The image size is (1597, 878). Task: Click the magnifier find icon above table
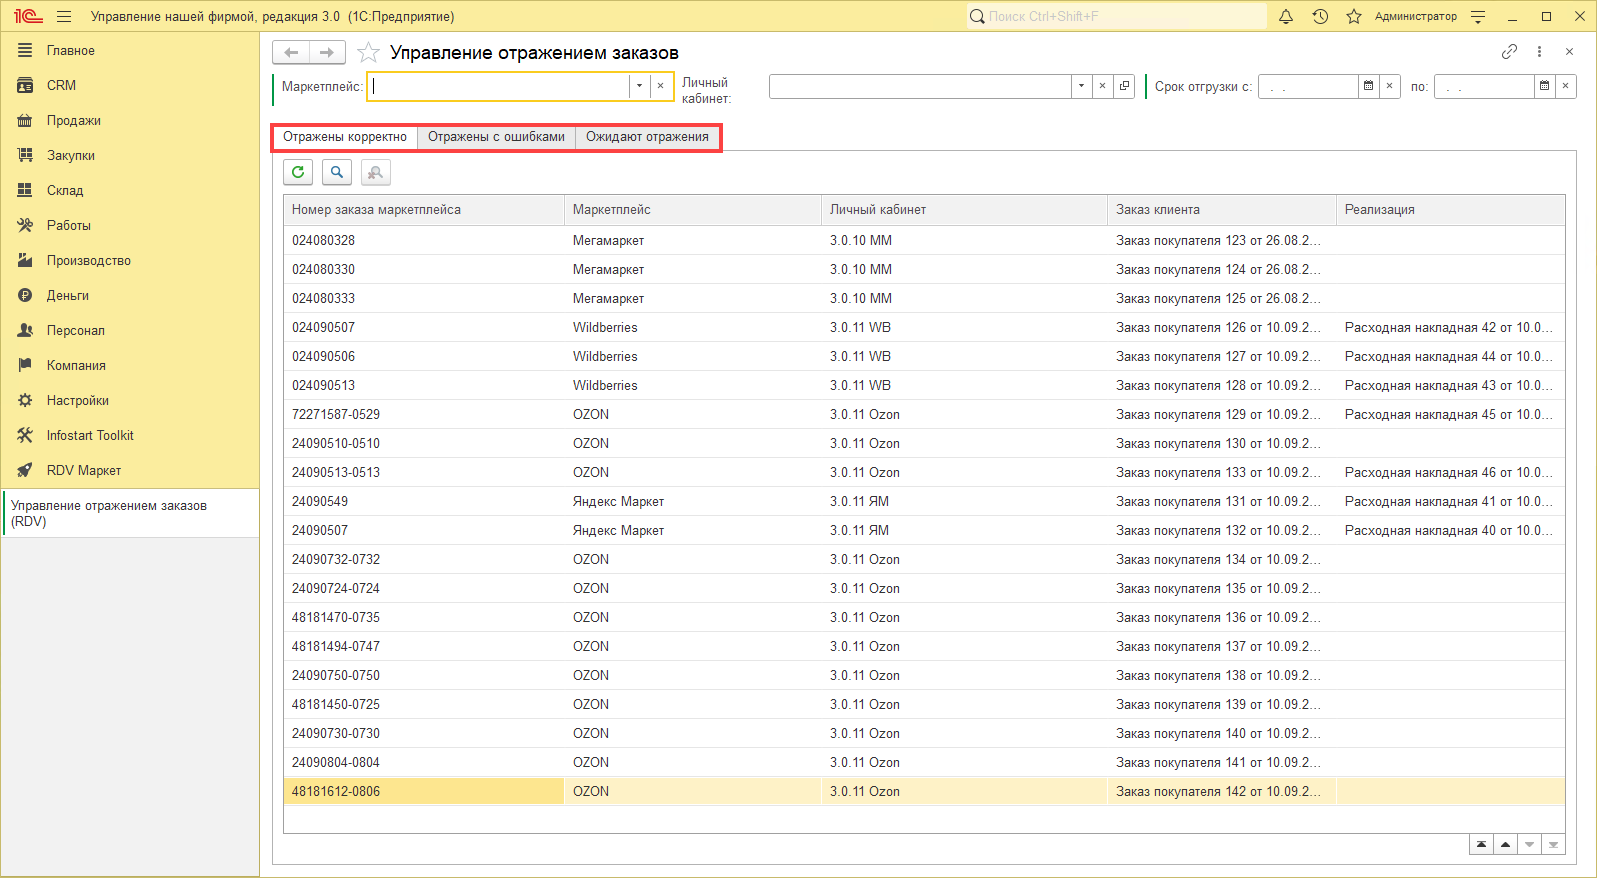[337, 172]
